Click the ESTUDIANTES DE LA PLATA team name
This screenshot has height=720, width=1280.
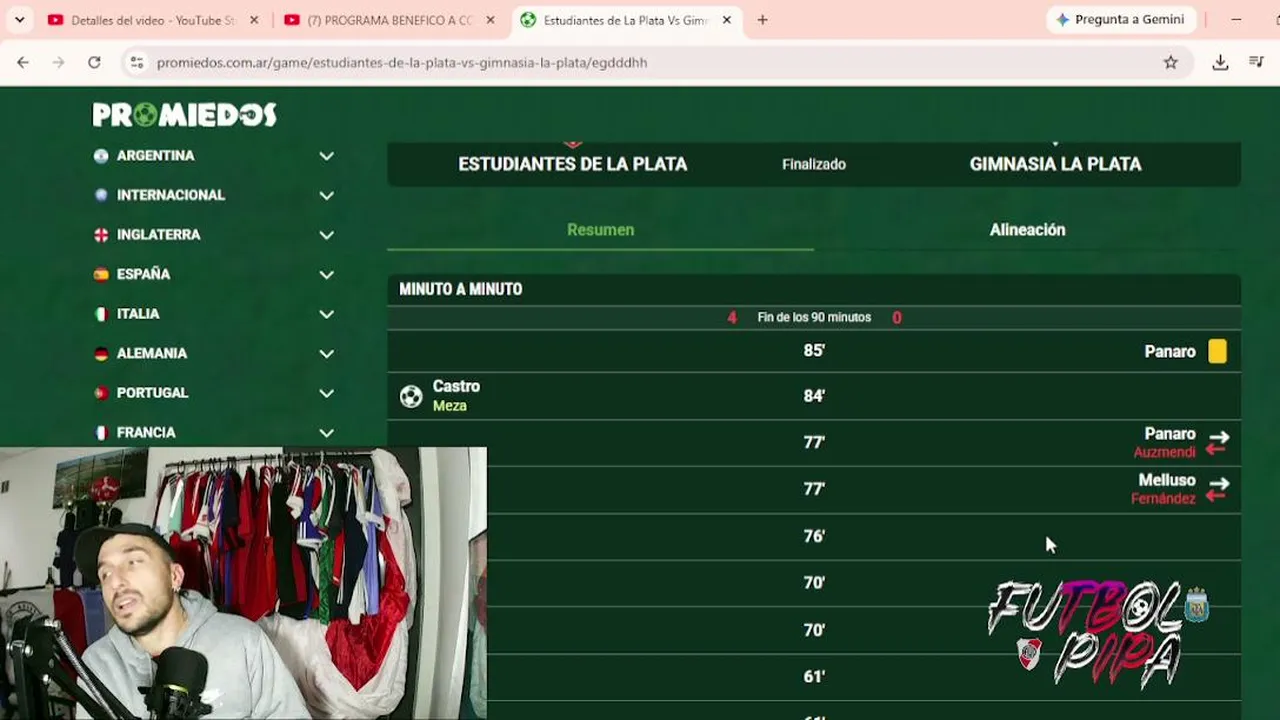tap(573, 164)
